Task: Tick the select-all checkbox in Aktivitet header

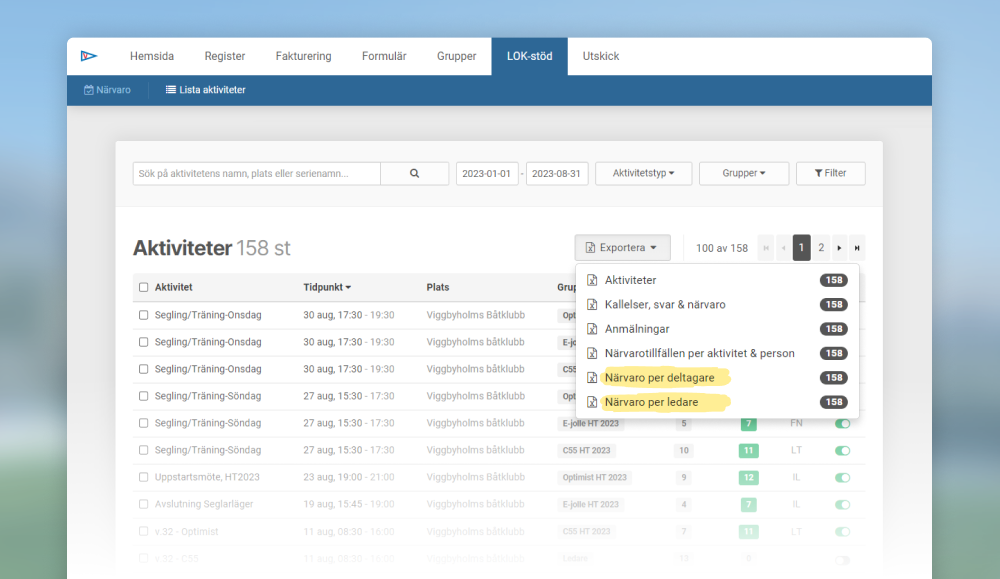Action: [x=143, y=287]
